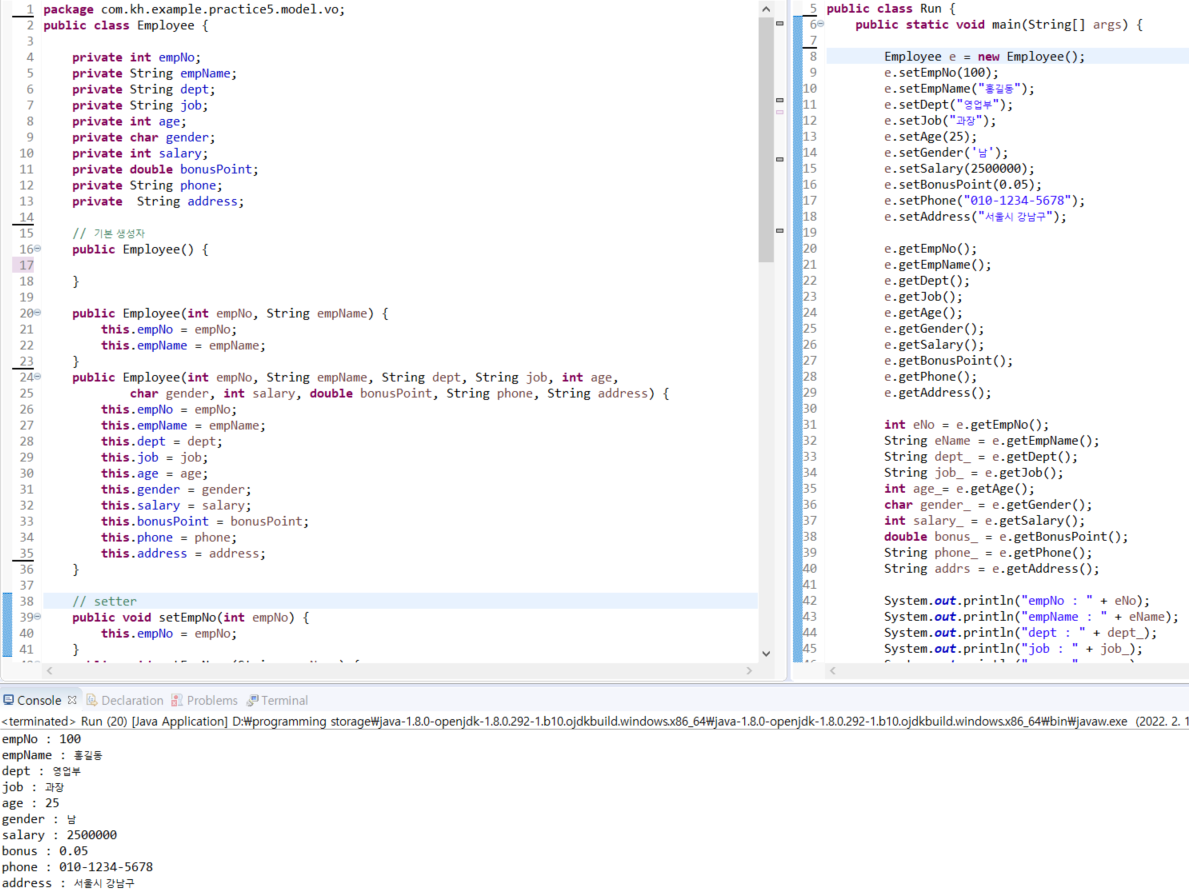Screen dimensions: 1189x894
Task: Click the console output 'empNo : 100'
Action: coord(42,739)
